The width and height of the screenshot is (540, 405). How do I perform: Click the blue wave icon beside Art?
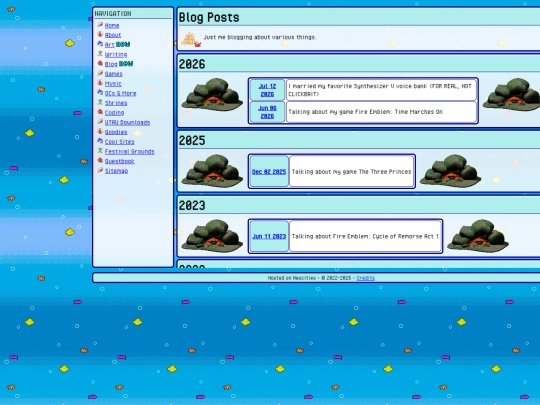tap(100, 44)
